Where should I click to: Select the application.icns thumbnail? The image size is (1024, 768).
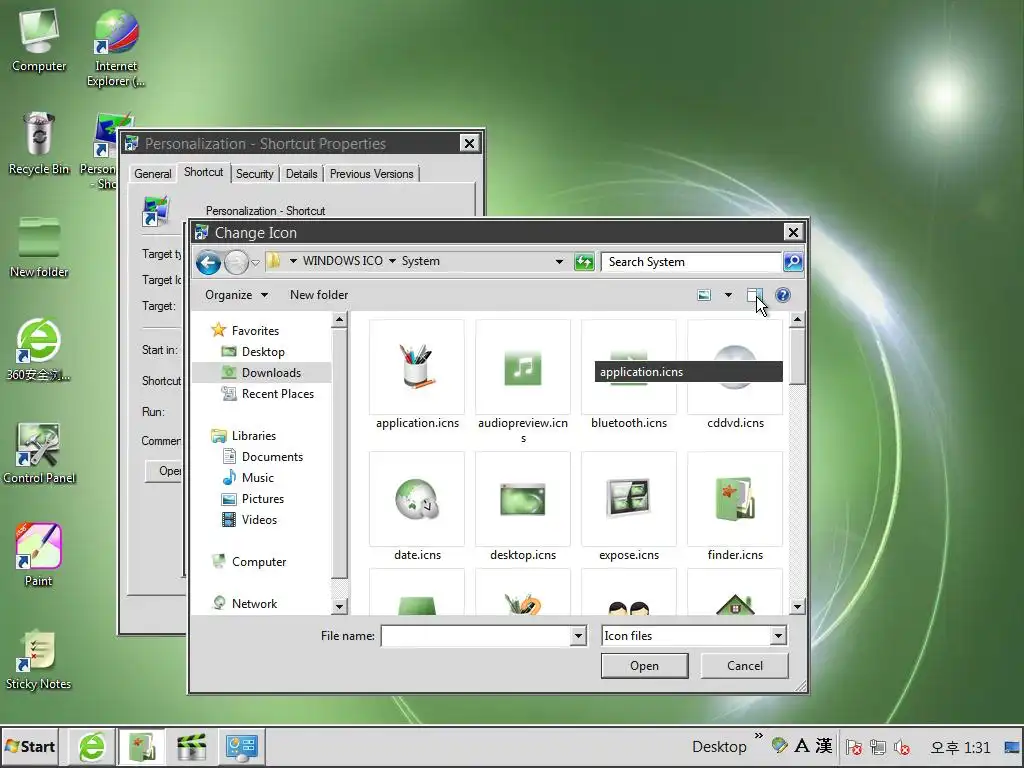point(417,366)
